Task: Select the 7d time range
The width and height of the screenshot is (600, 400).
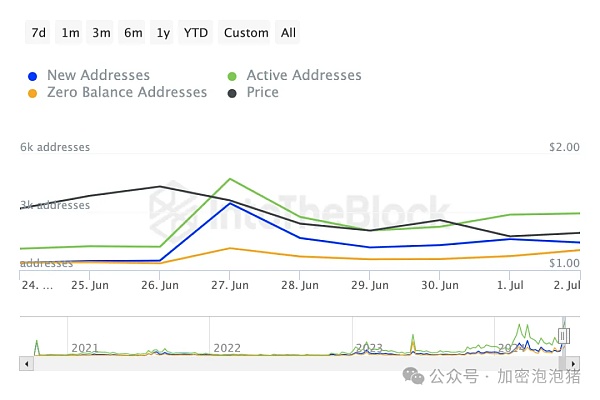Action: tap(38, 33)
